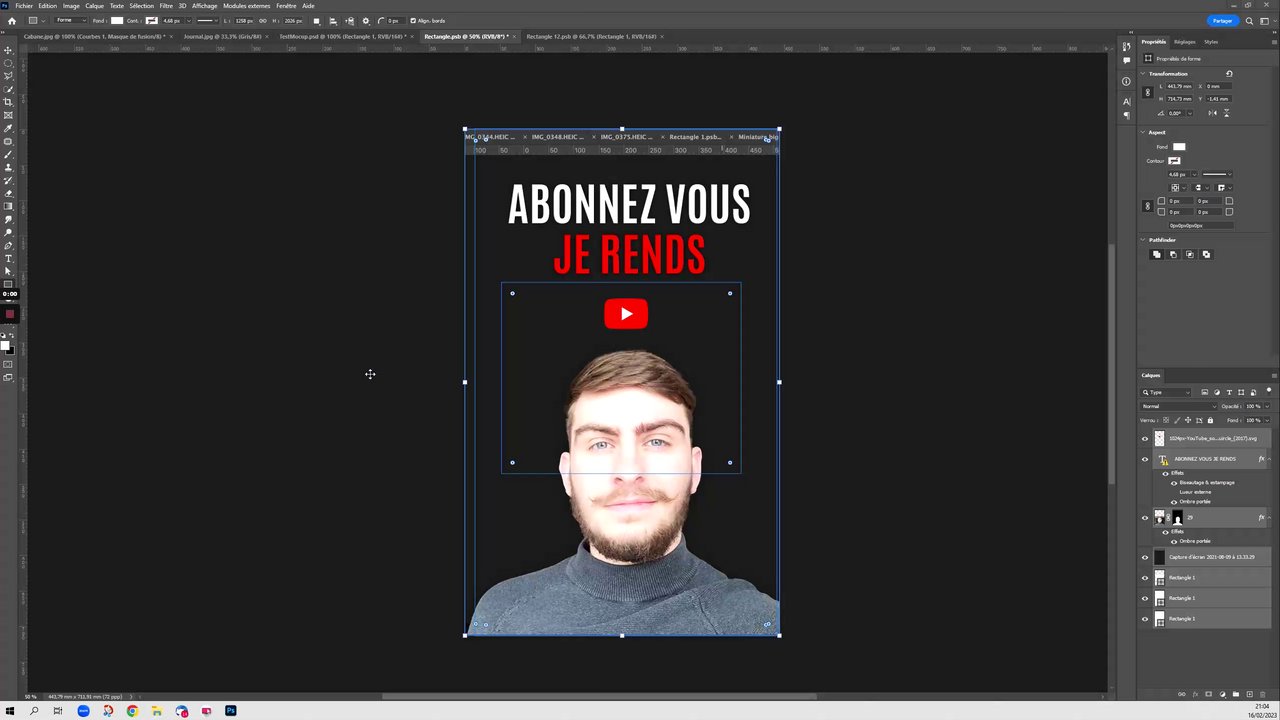
Task: Switch to the TestMocup.psd document tab
Action: 342,37
